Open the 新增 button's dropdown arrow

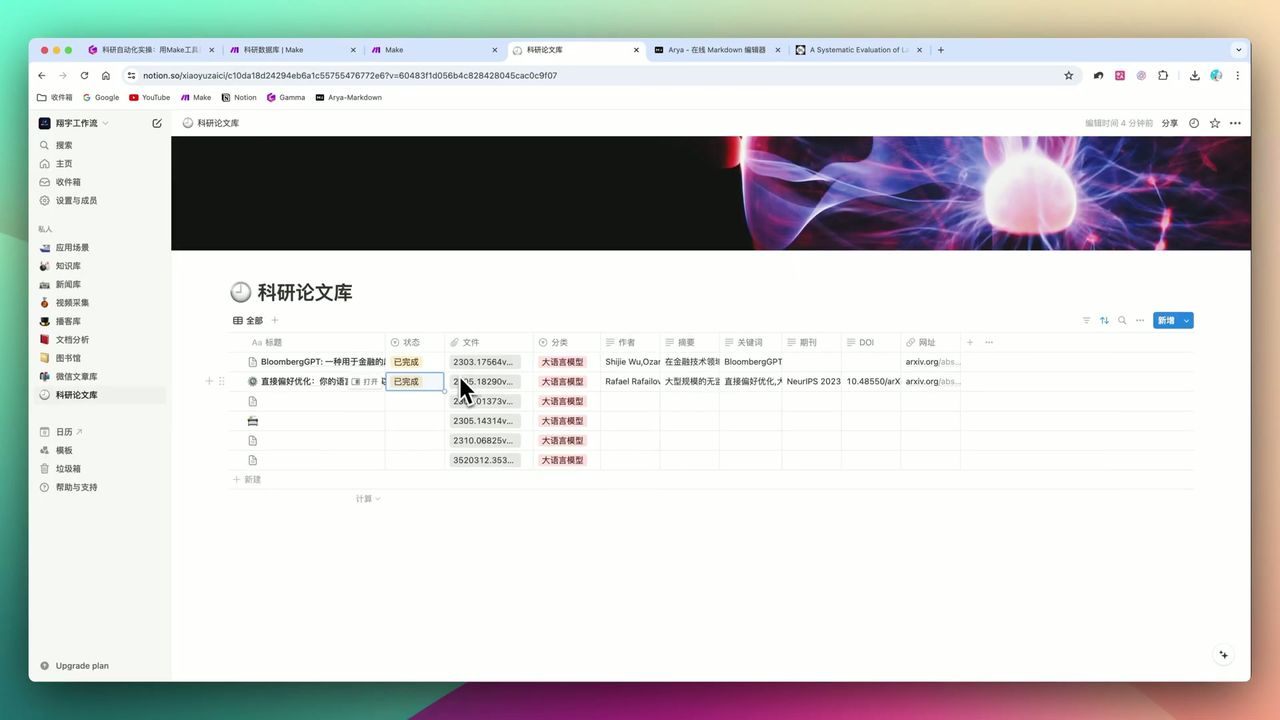click(x=1186, y=320)
